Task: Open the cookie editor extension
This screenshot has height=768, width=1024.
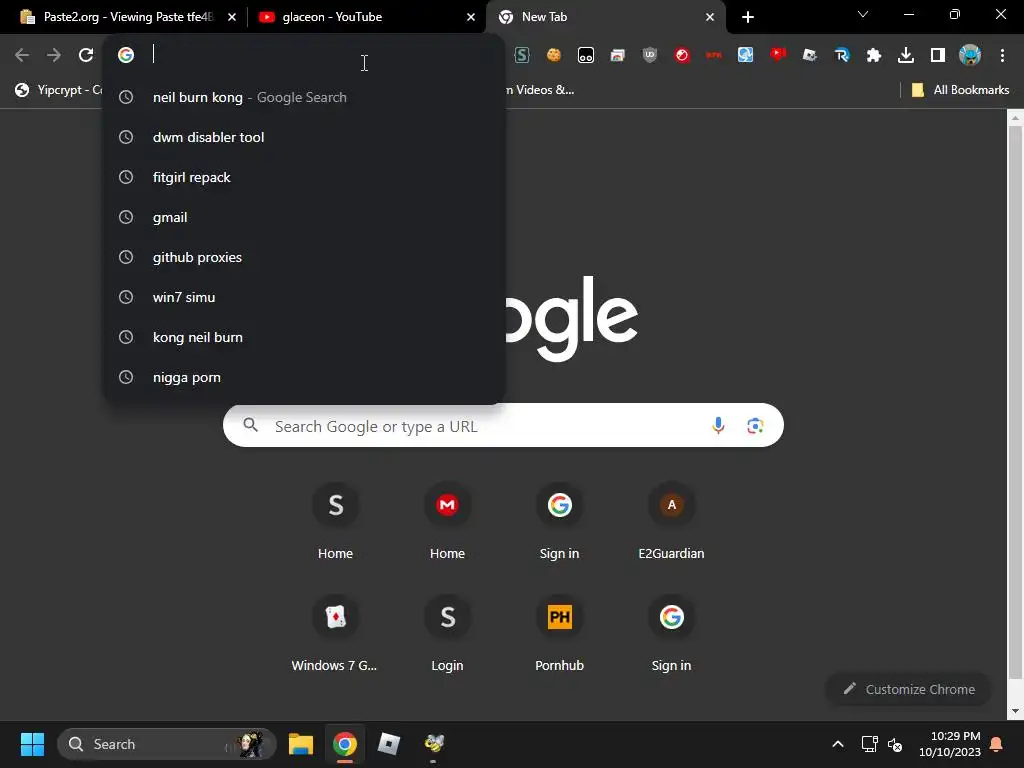Action: click(554, 55)
